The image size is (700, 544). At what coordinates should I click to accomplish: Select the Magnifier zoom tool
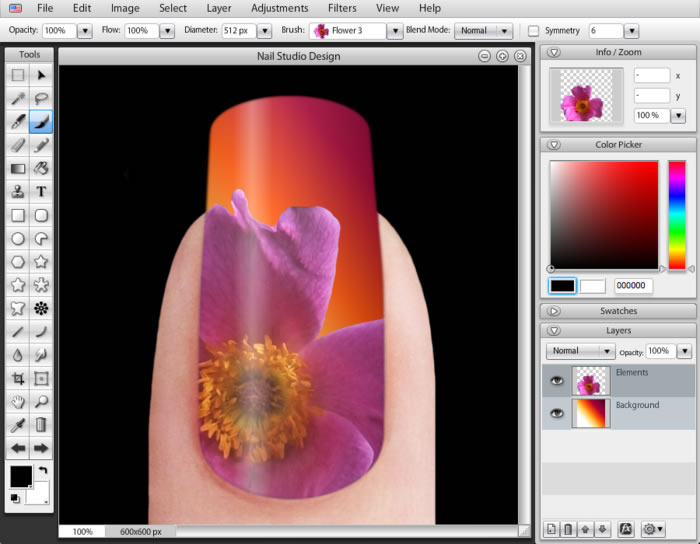[41, 402]
